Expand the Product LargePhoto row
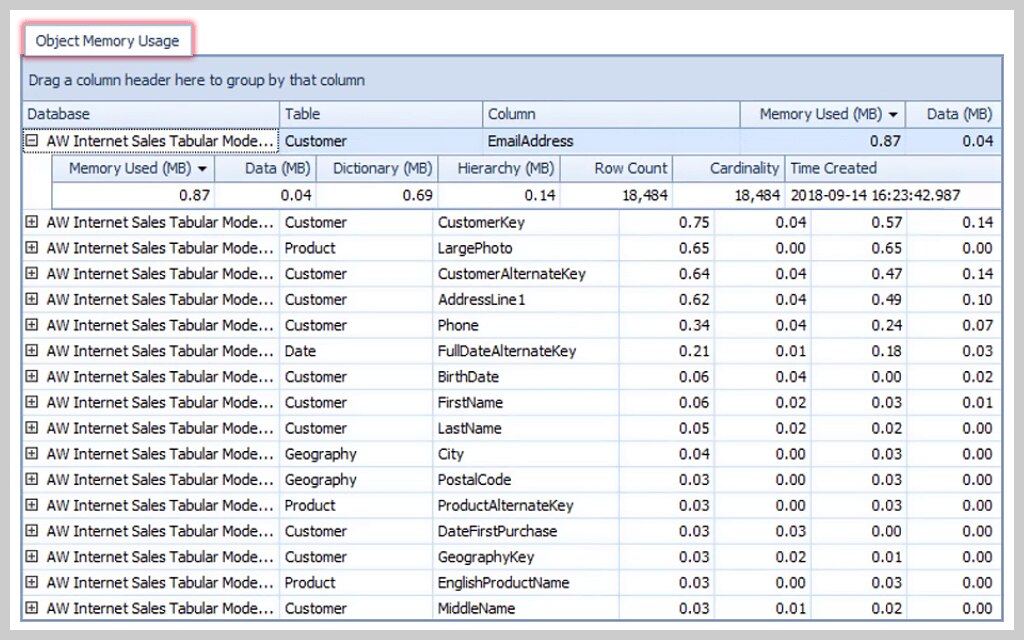 coord(31,247)
